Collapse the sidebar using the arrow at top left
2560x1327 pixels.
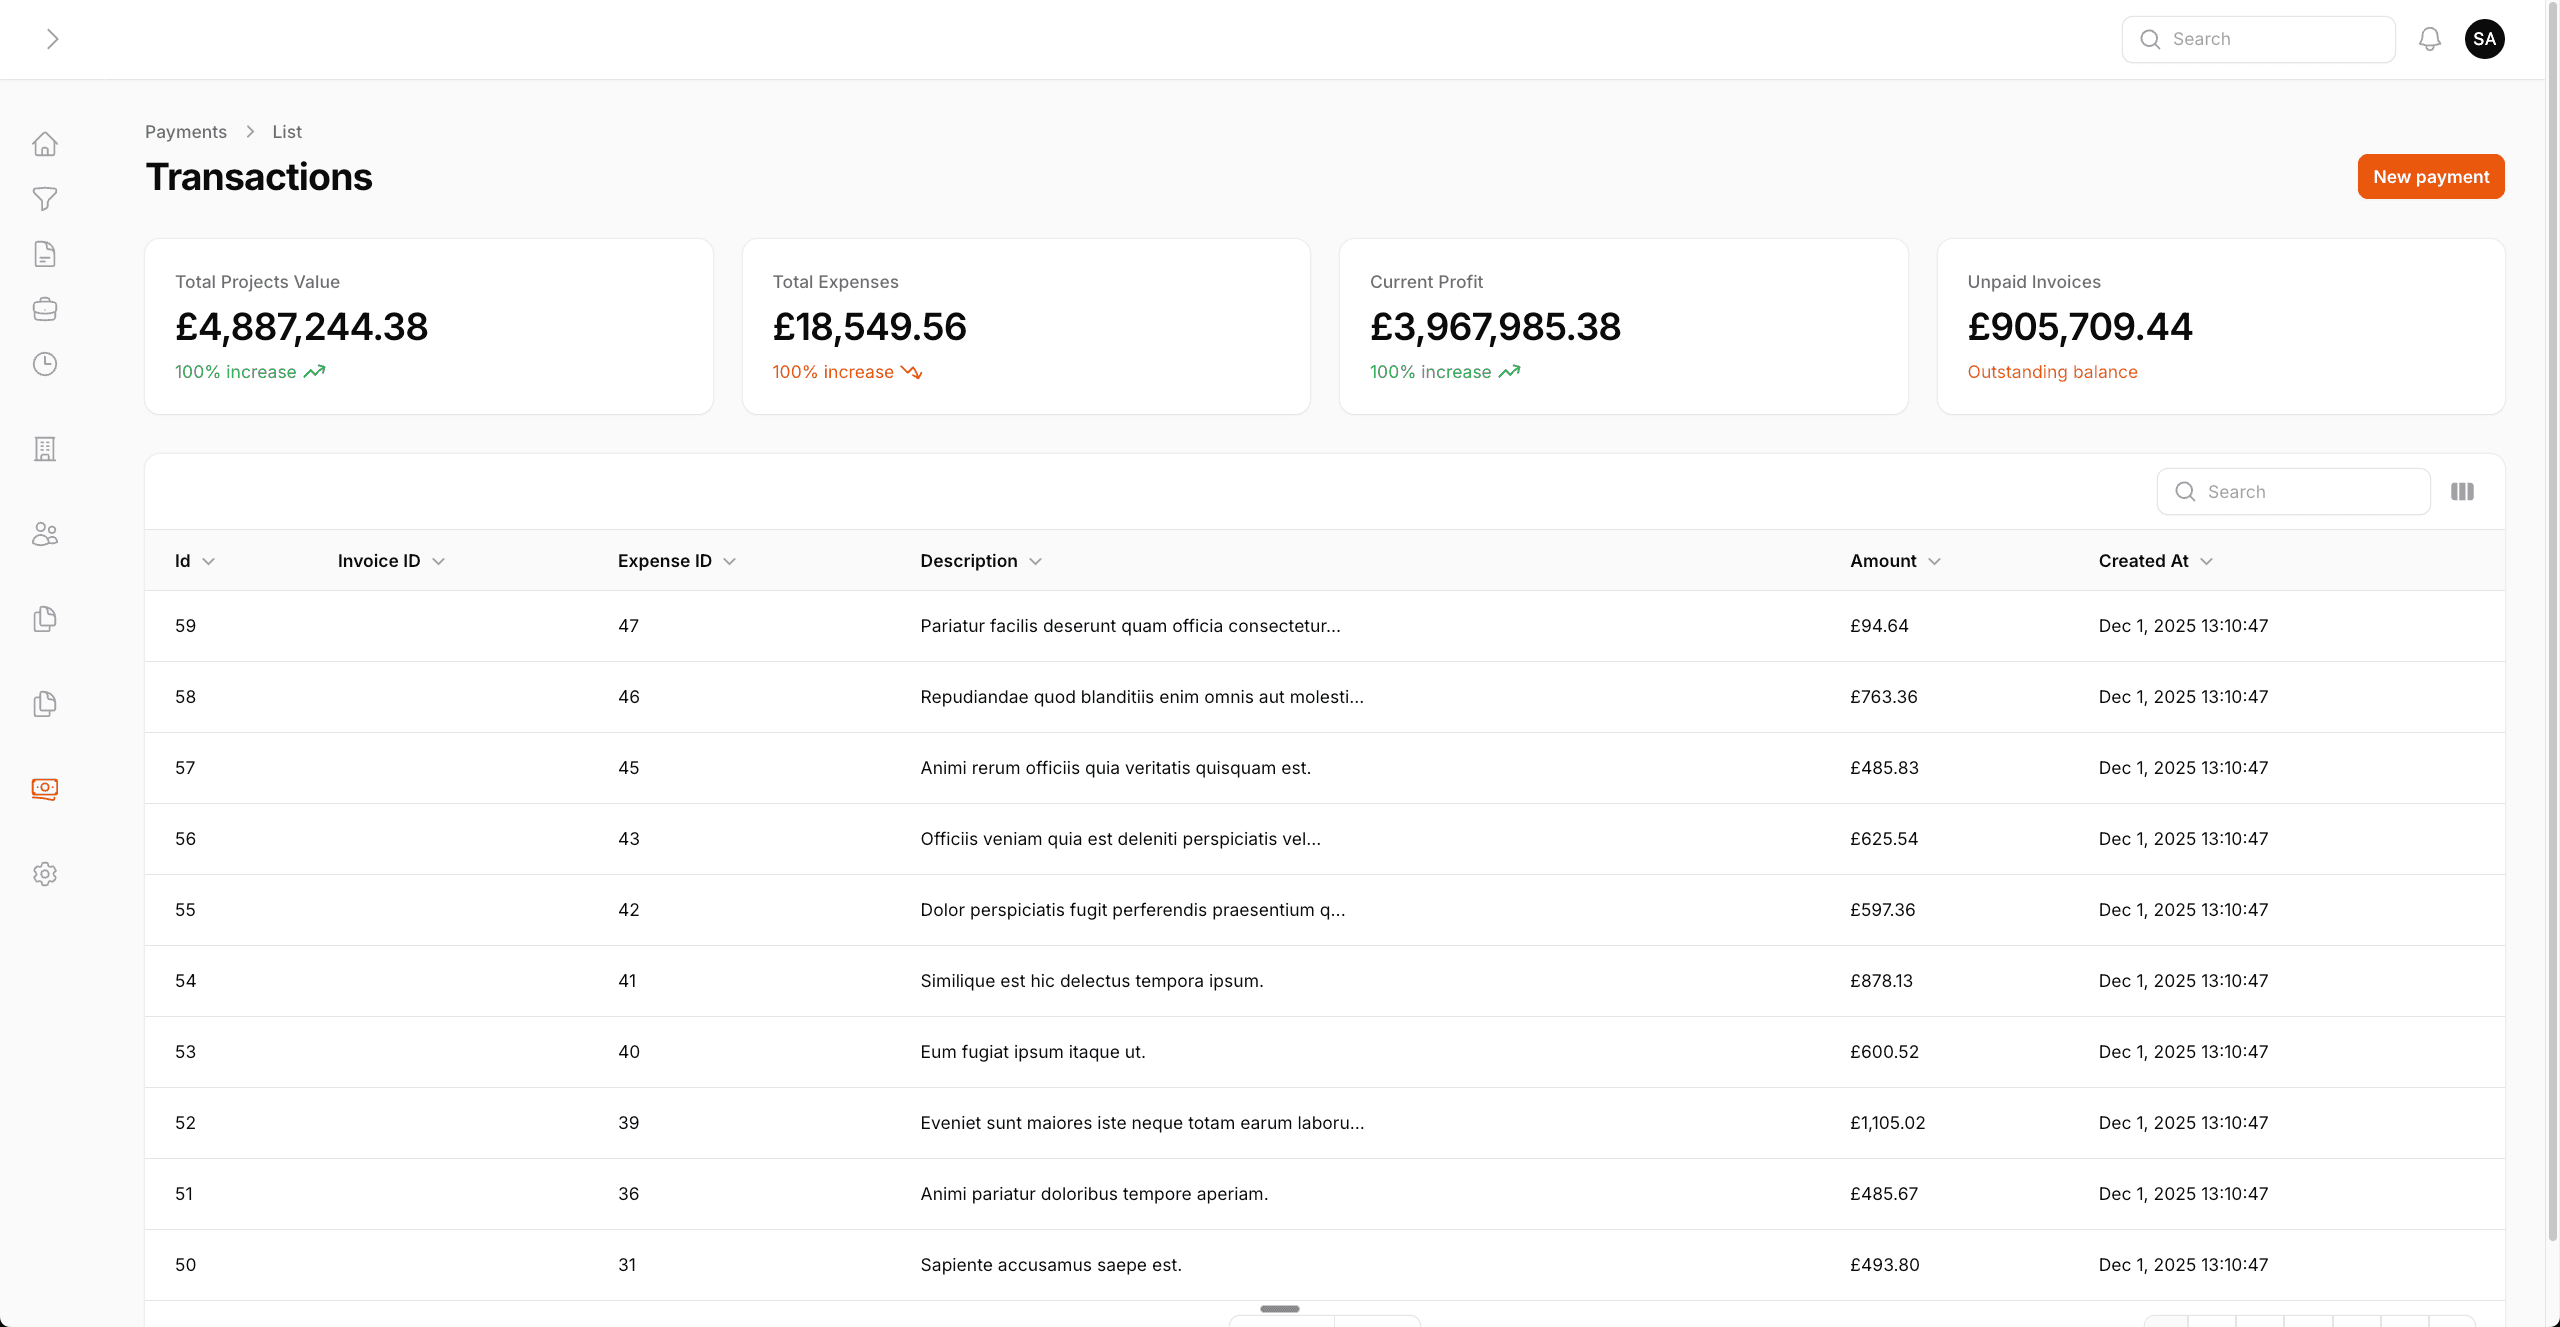[52, 39]
